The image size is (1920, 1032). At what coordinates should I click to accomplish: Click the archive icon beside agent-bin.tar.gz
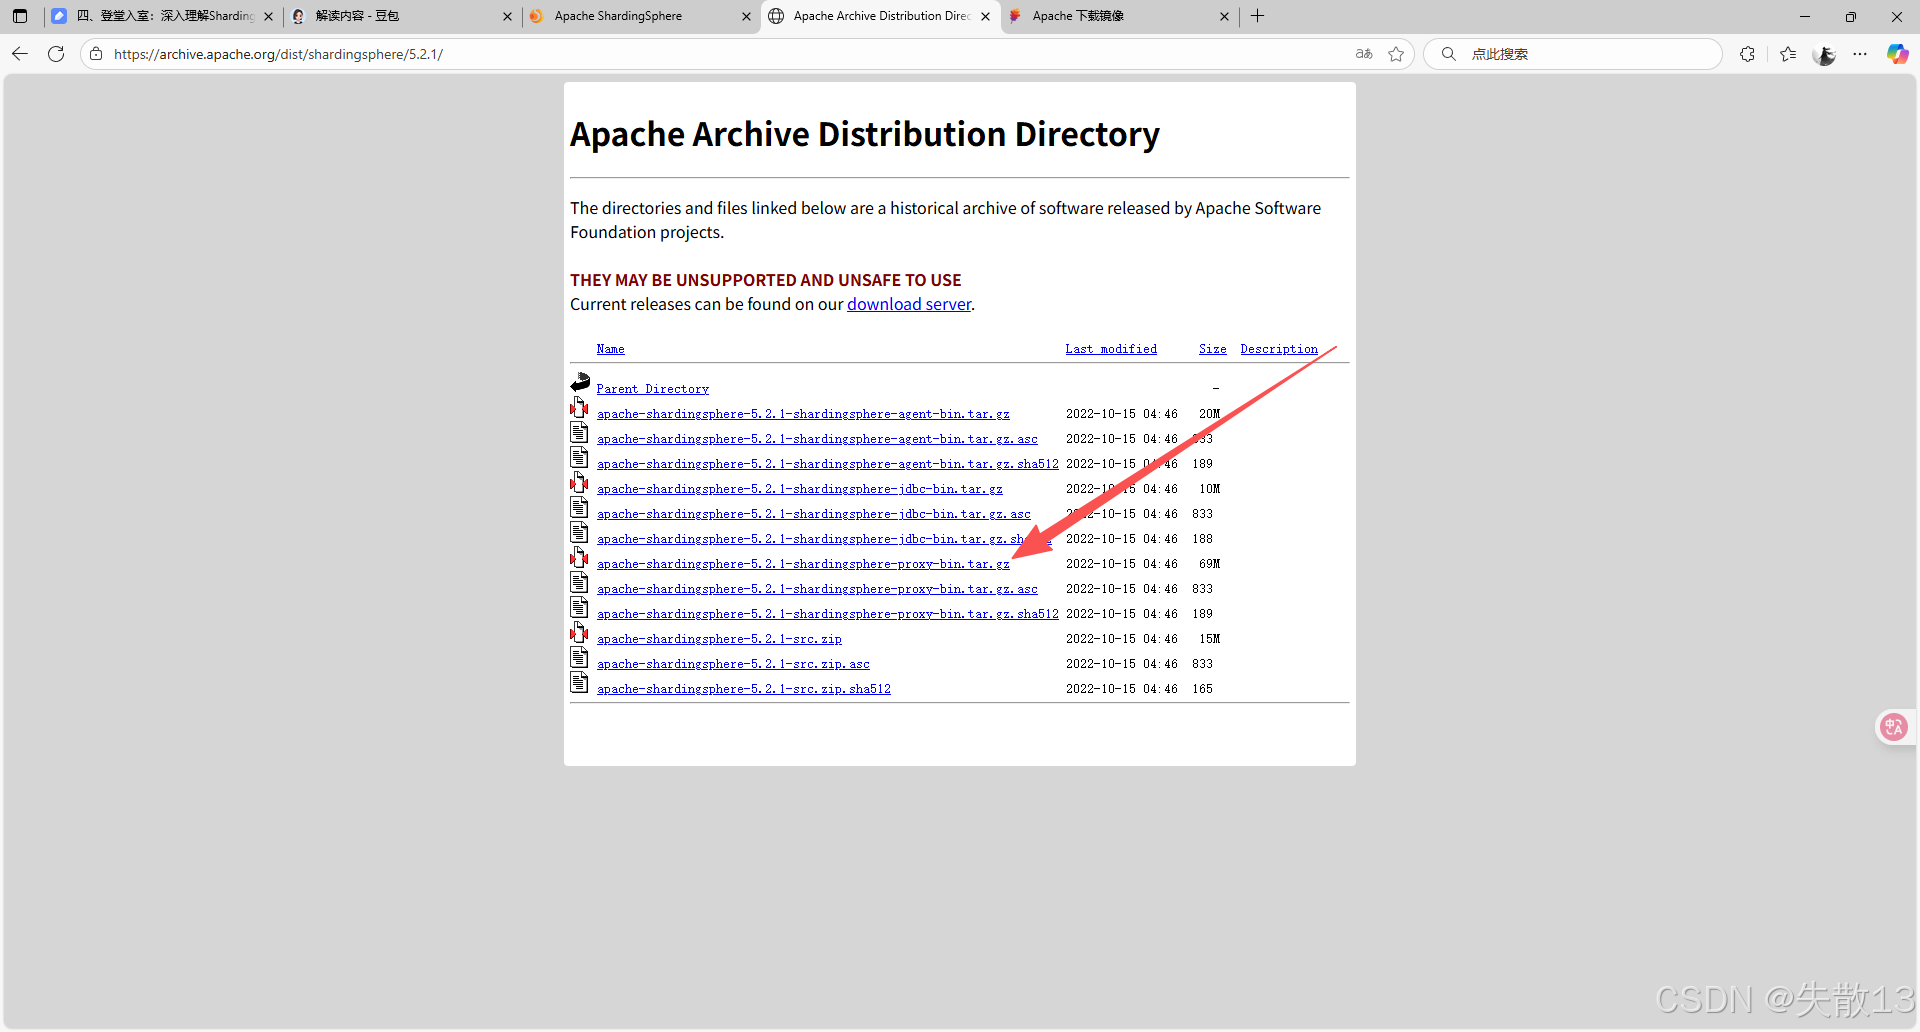click(579, 407)
